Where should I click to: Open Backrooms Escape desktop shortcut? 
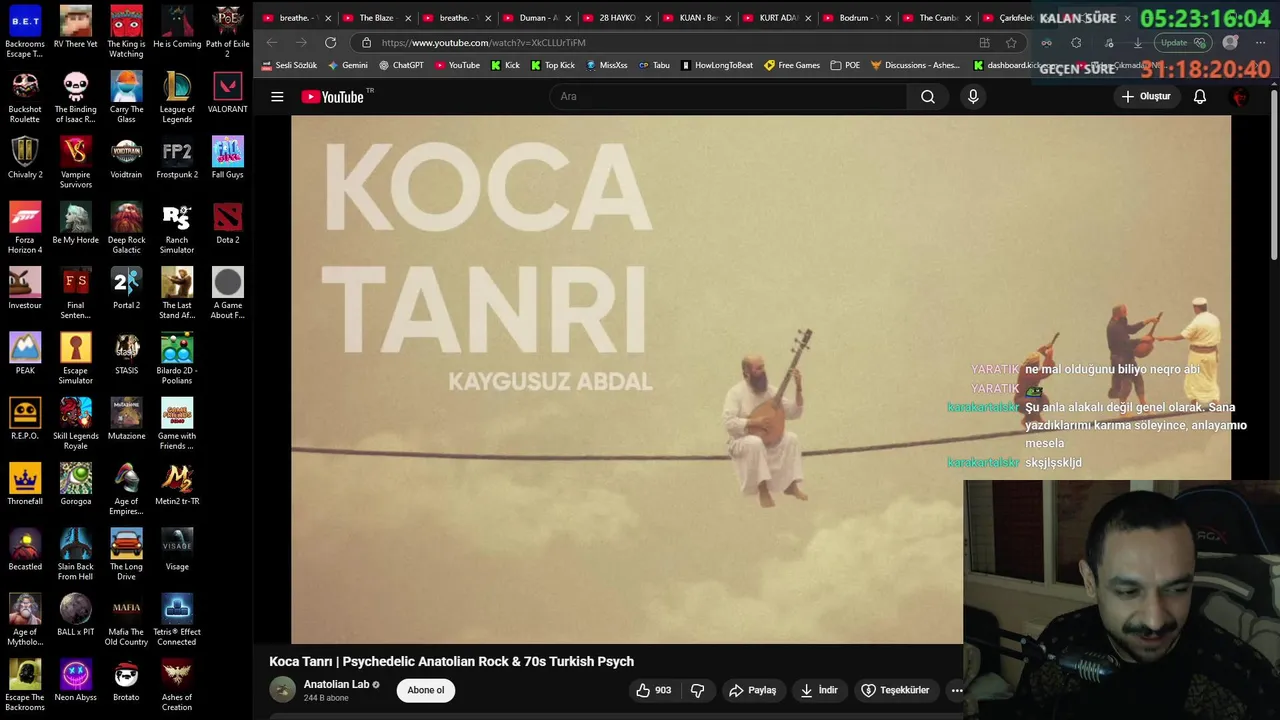click(25, 31)
